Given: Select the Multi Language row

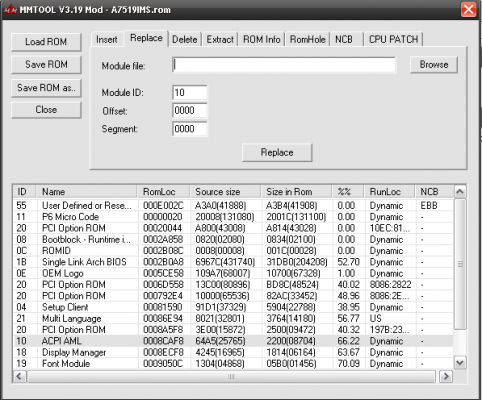Looking at the screenshot, I should coord(233,318).
